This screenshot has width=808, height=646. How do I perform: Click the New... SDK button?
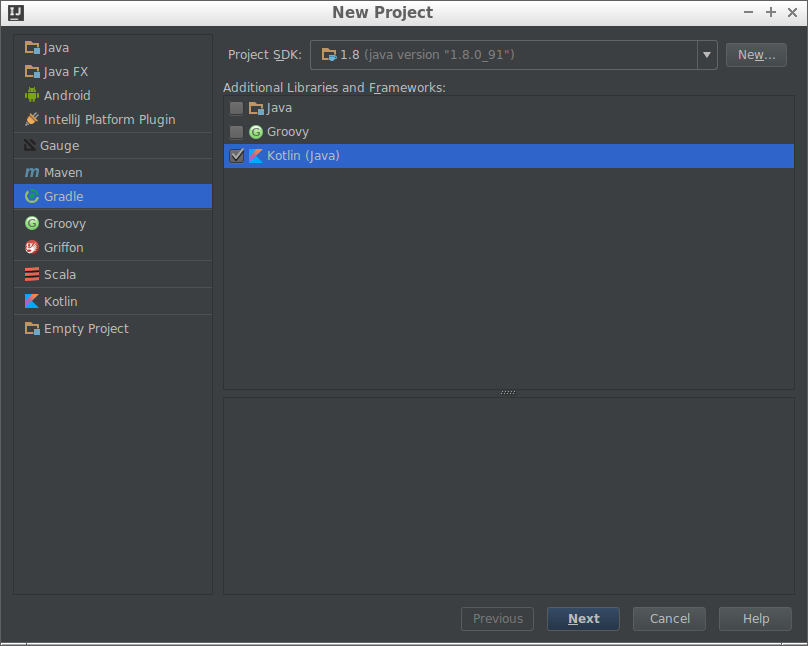pos(755,55)
